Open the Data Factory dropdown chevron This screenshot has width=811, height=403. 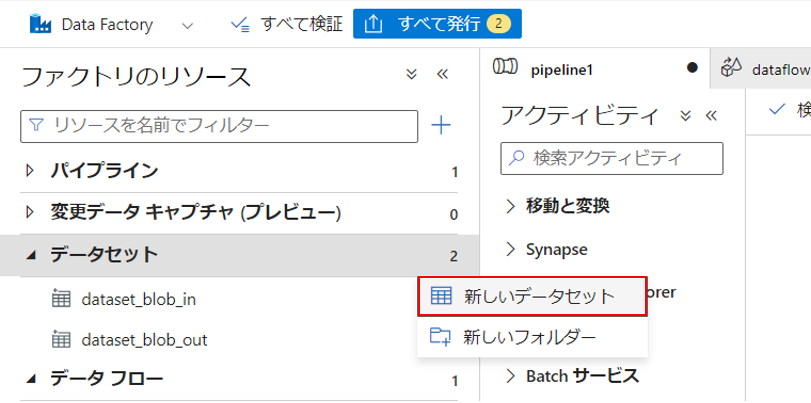pyautogui.click(x=188, y=25)
